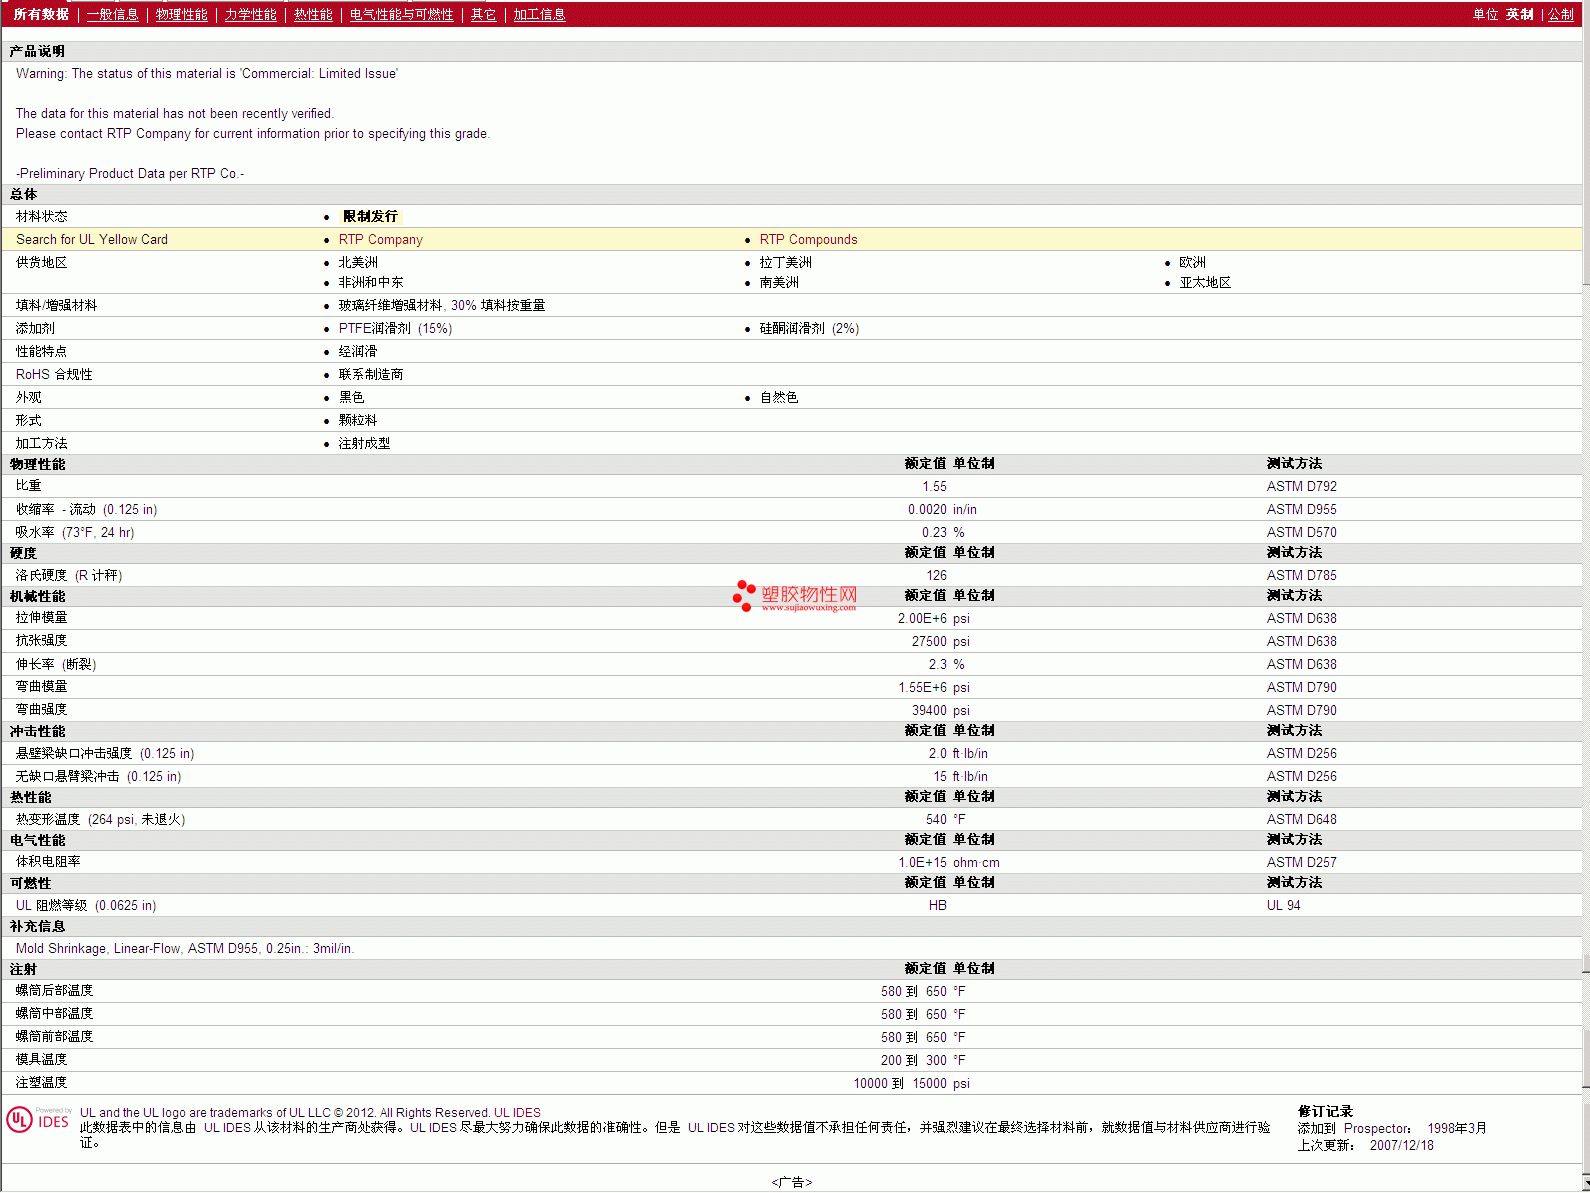This screenshot has height=1193, width=1590.
Task: Click the right vertical scrollbar
Action: [1585, 600]
